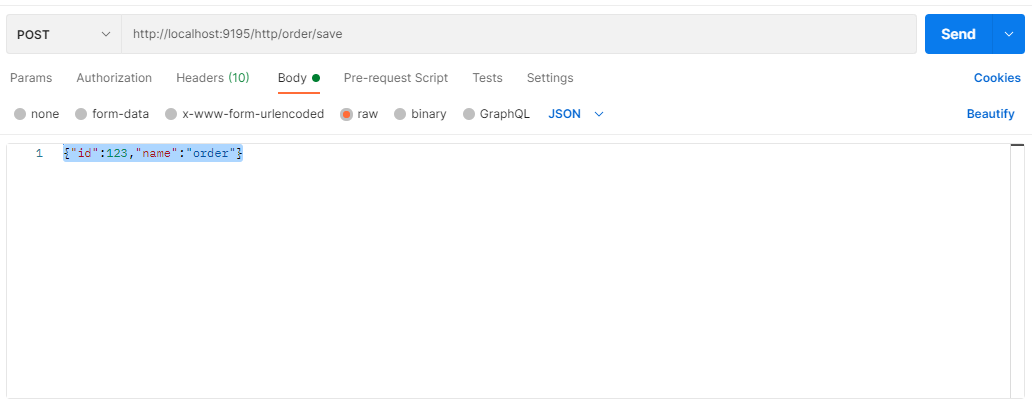The image size is (1032, 400).
Task: Open the JSON format dropdown
Action: pos(576,114)
